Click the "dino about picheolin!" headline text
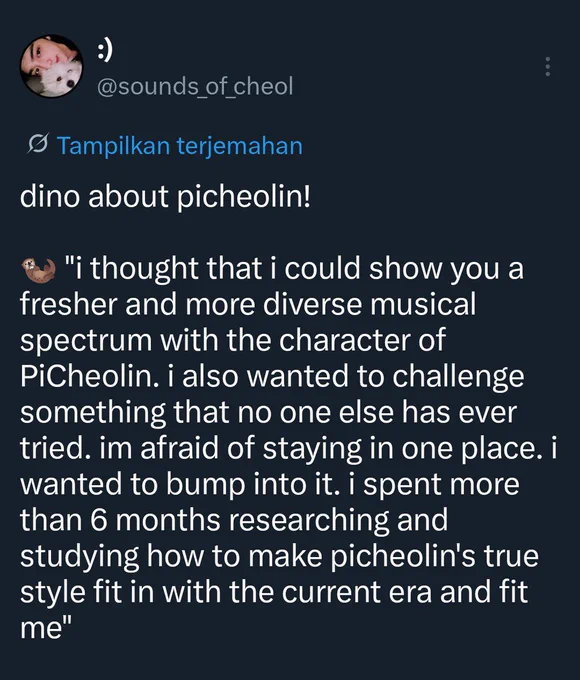 [x=165, y=196]
